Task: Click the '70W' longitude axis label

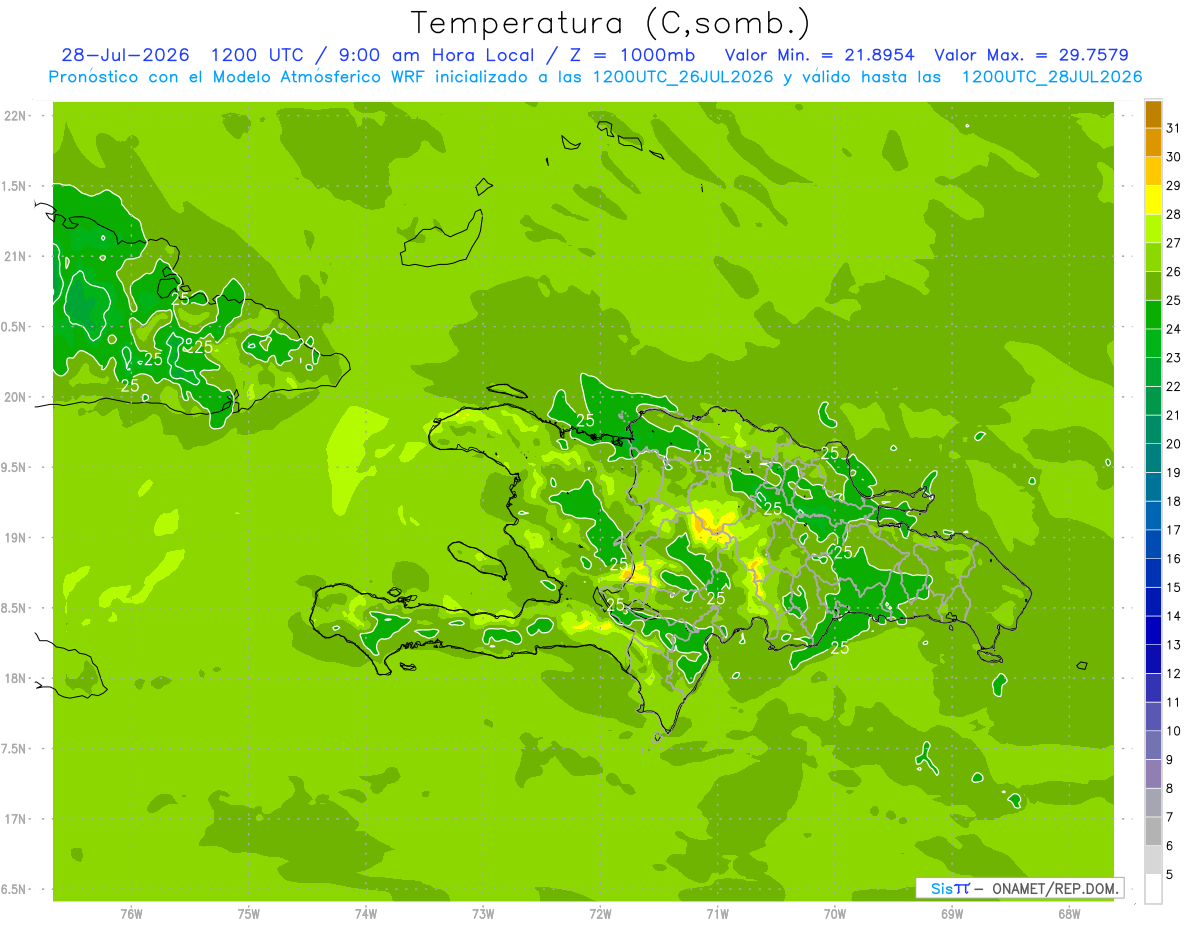Action: tap(835, 914)
